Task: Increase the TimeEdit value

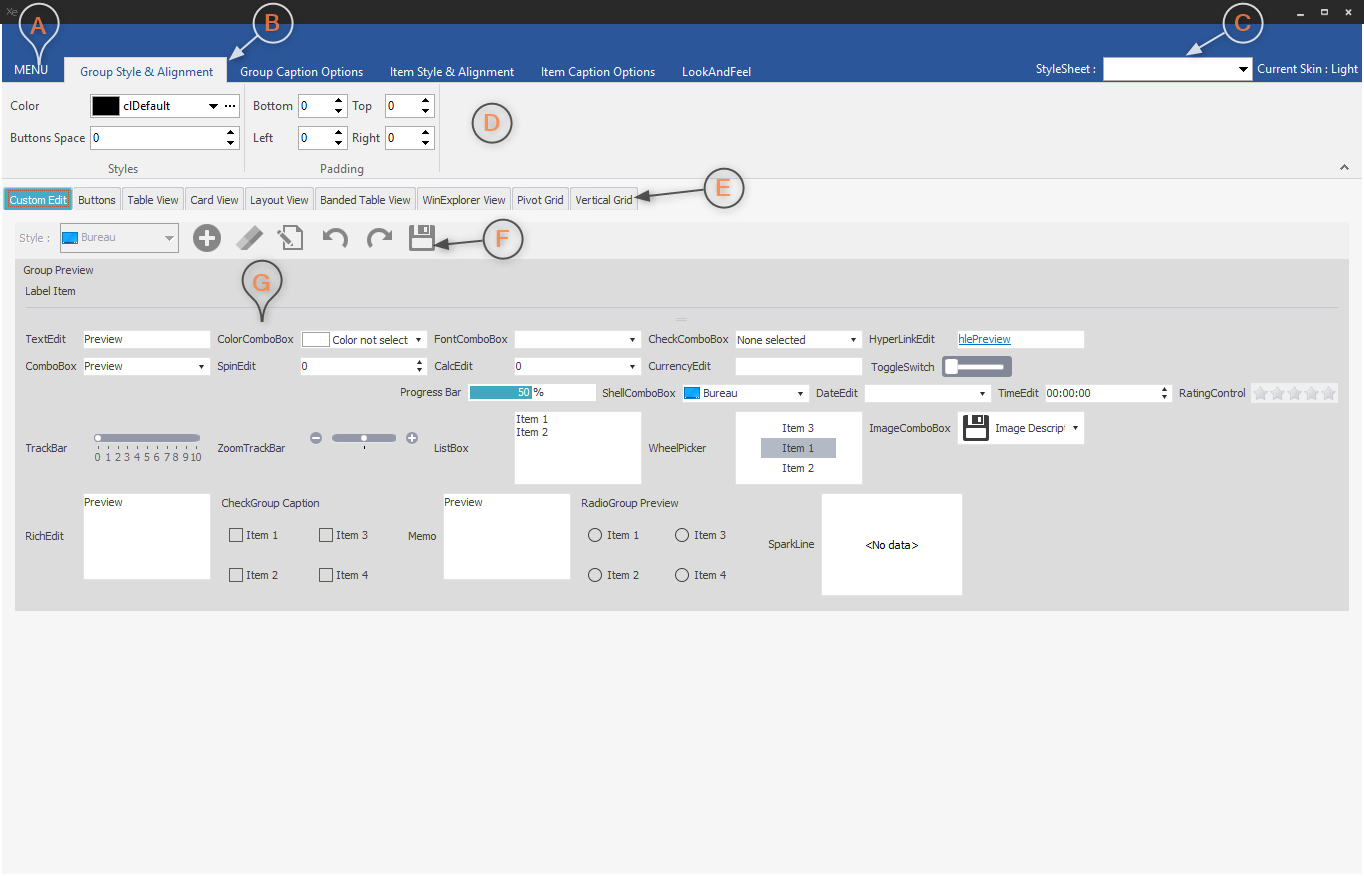Action: click(x=1164, y=390)
